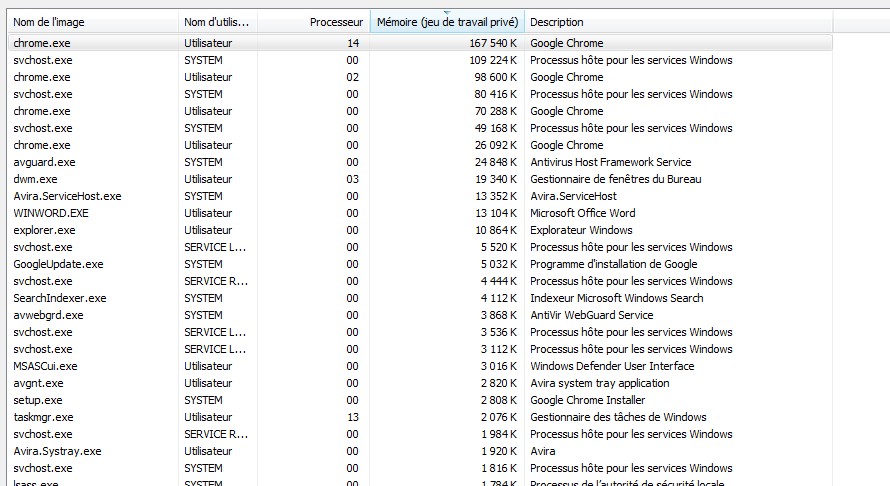The height and width of the screenshot is (486, 890).
Task: Click the Gestionnaire des tâches de Windows description
Action: coord(618,417)
